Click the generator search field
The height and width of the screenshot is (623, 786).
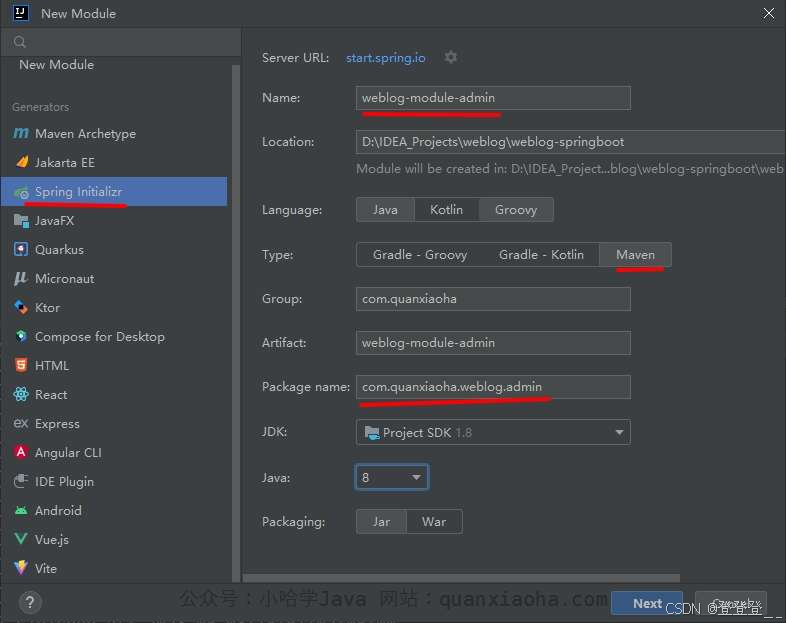coord(121,42)
